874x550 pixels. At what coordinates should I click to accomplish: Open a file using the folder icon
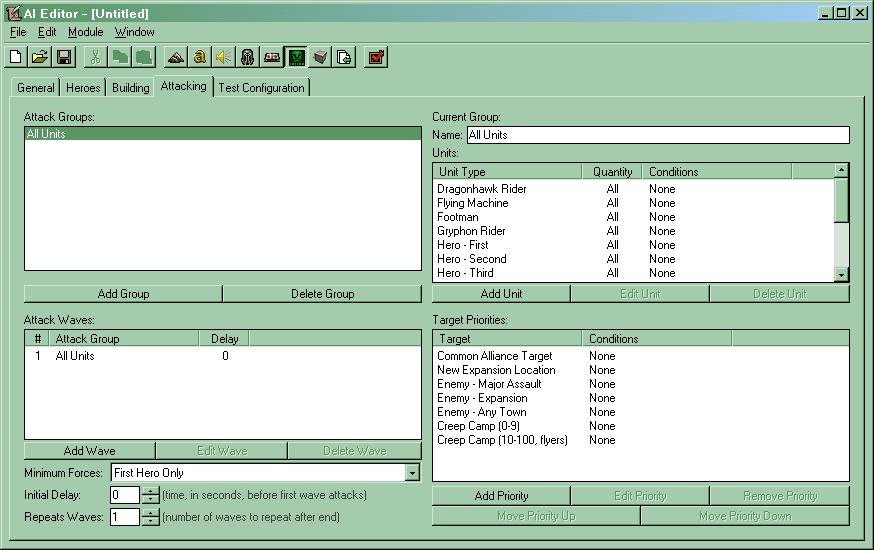point(40,57)
